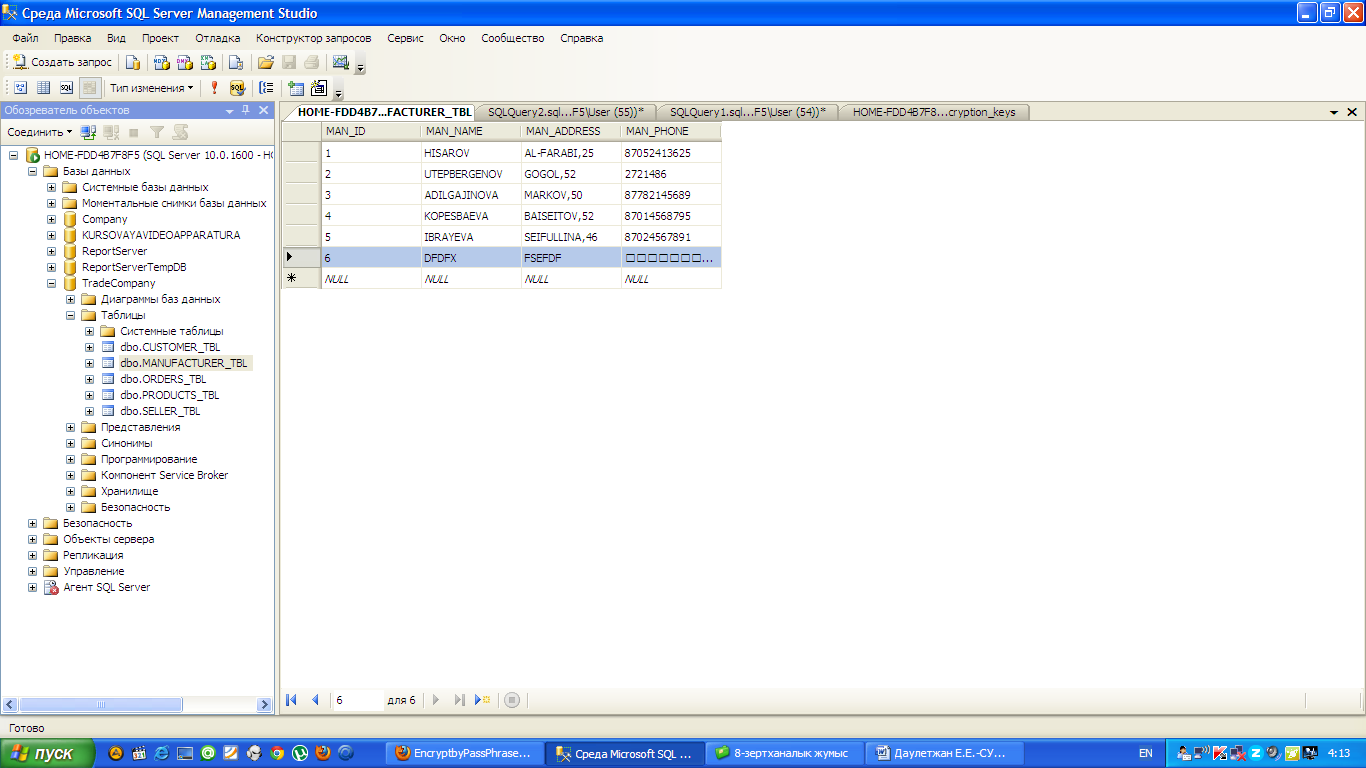Screen dimensions: 1366x768
Task: Click the connect Object Explorer icon
Action: (x=88, y=132)
